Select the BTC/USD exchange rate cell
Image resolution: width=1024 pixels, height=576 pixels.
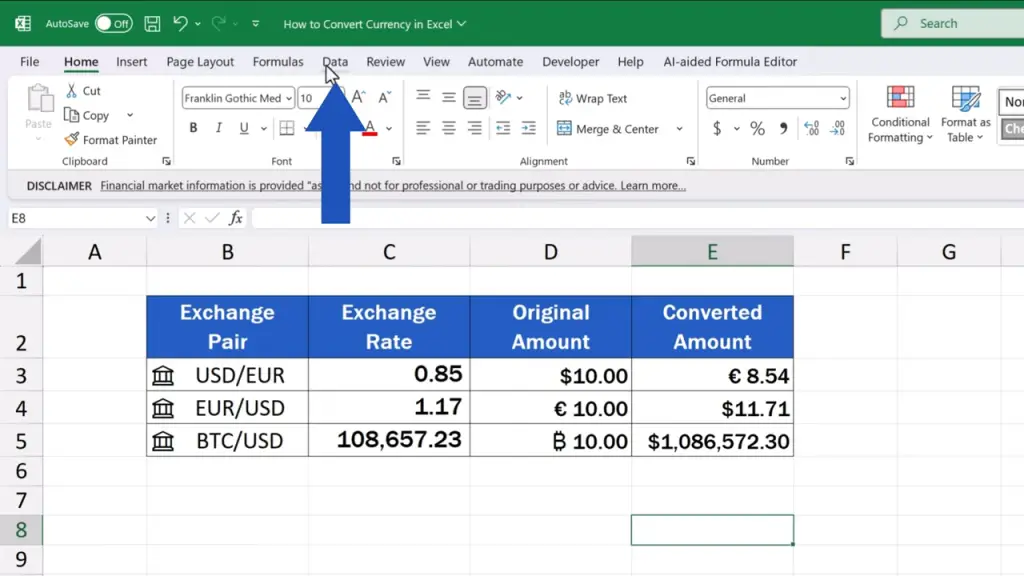pyautogui.click(x=389, y=441)
